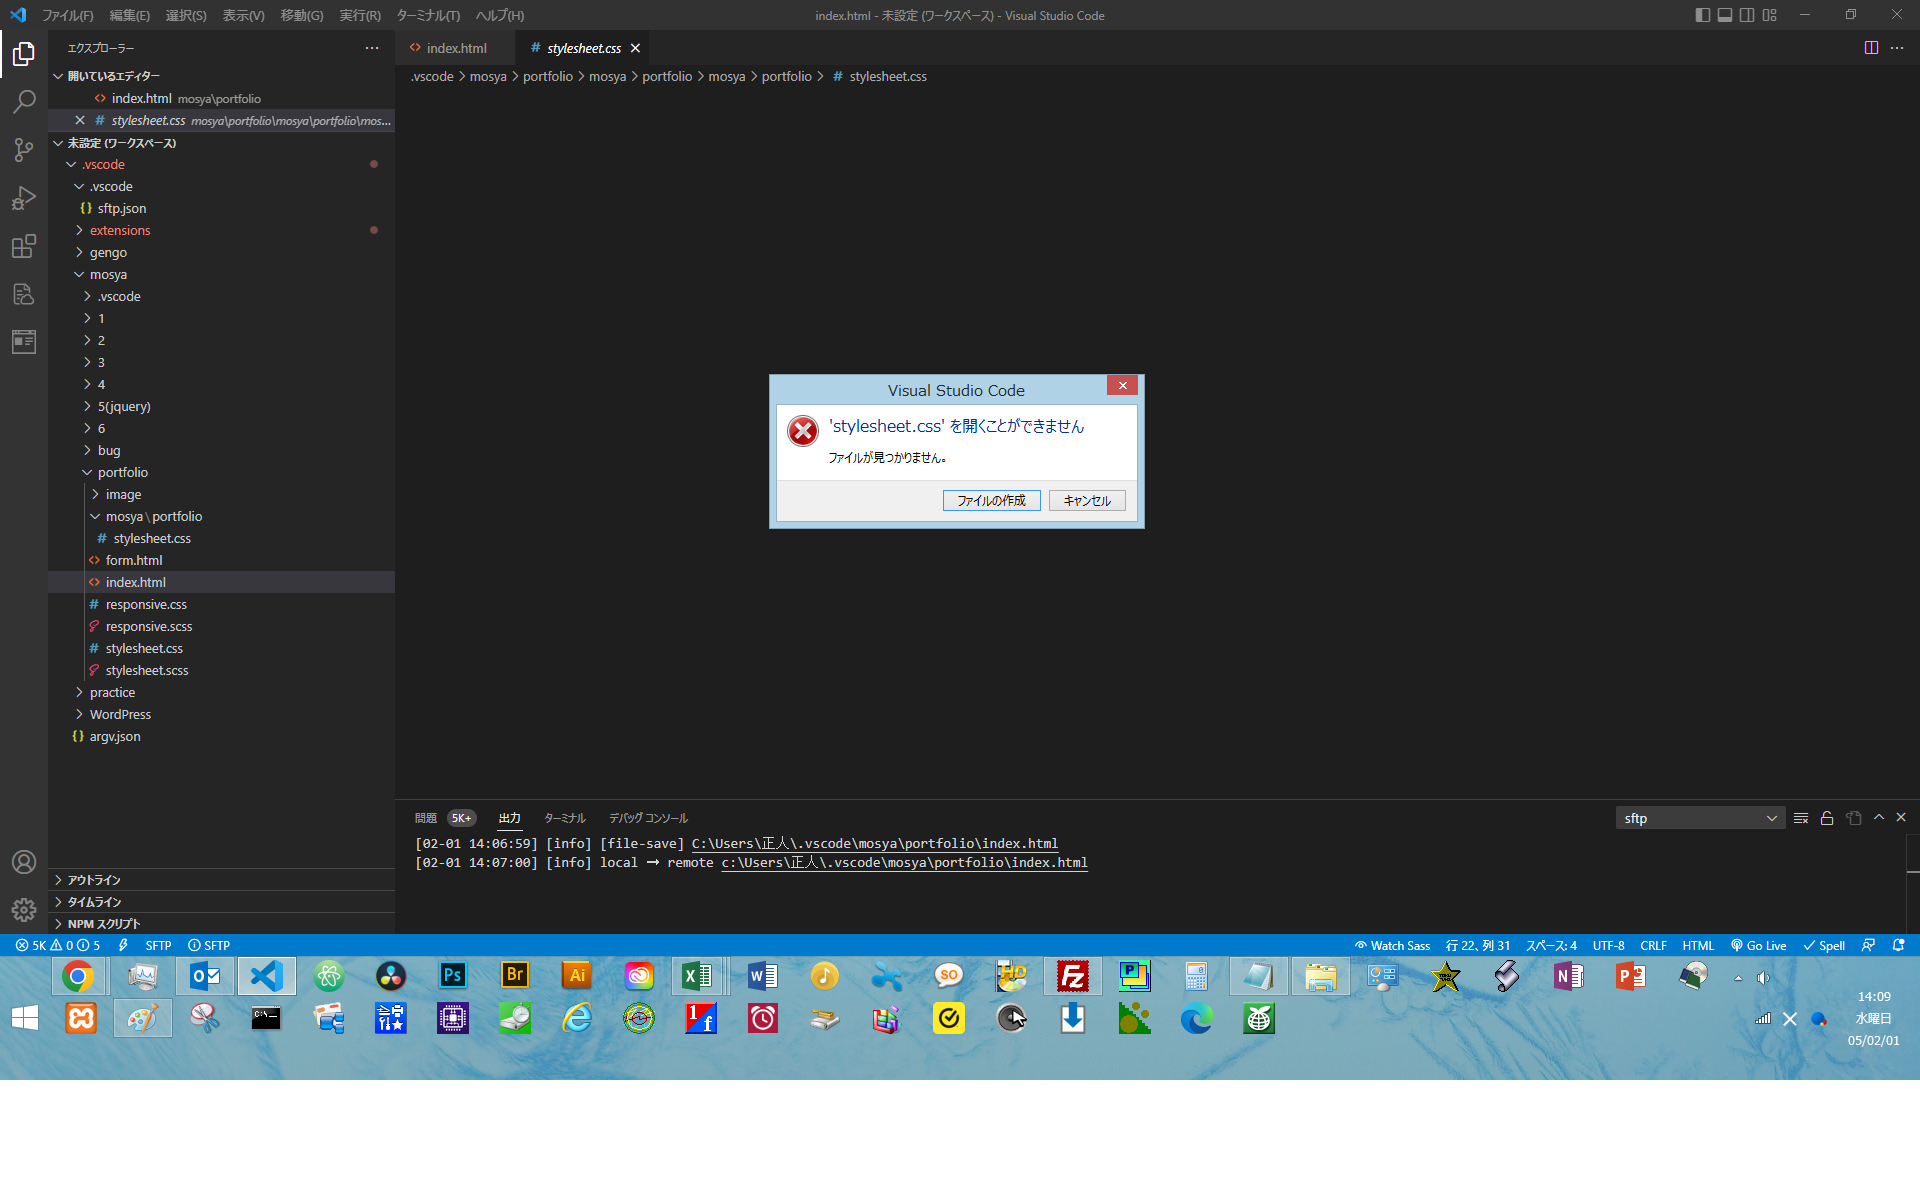This screenshot has width=1920, height=1200.
Task: Toggle Watch Sass in the status bar
Action: click(x=1392, y=945)
